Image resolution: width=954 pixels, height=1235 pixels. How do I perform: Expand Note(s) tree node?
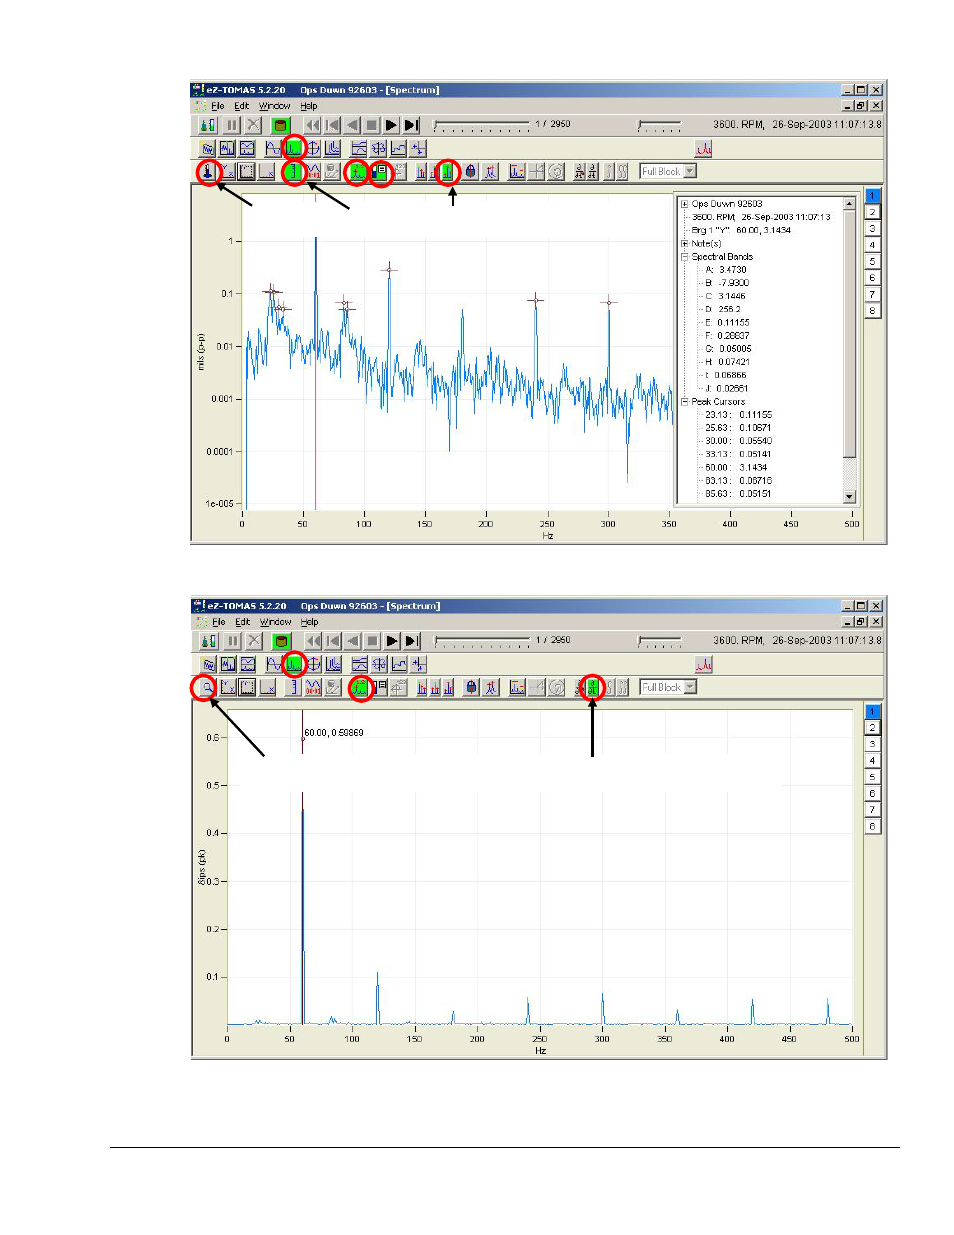tap(685, 244)
